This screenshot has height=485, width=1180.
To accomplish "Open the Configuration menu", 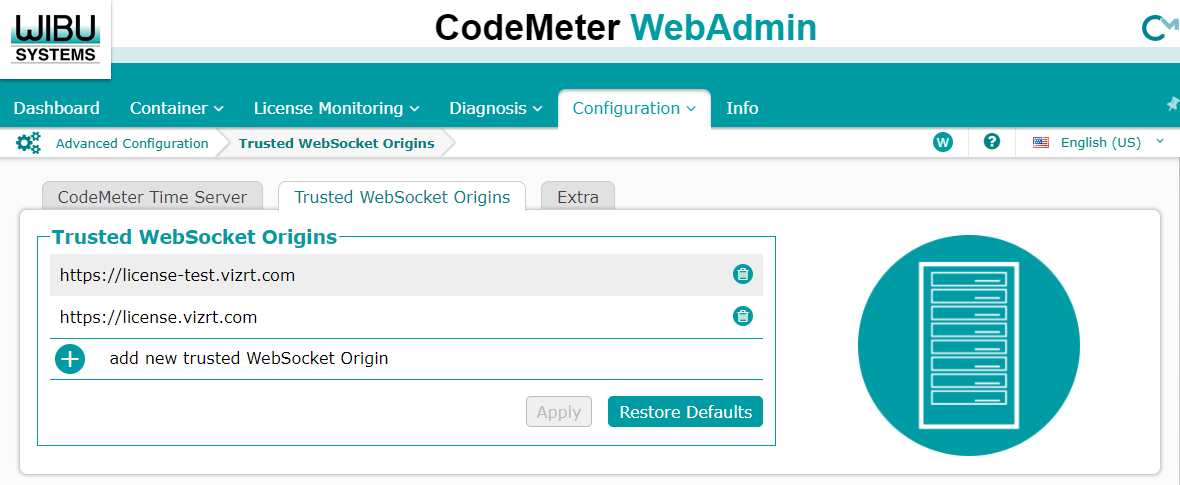I will tap(634, 108).
